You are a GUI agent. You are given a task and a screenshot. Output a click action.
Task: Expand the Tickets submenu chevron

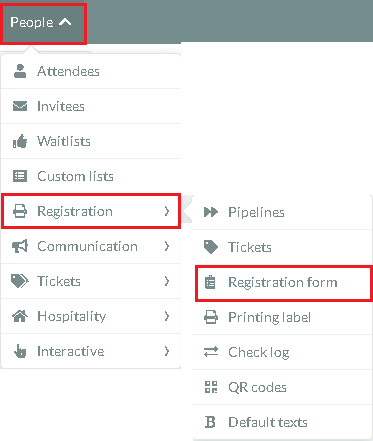(167, 281)
